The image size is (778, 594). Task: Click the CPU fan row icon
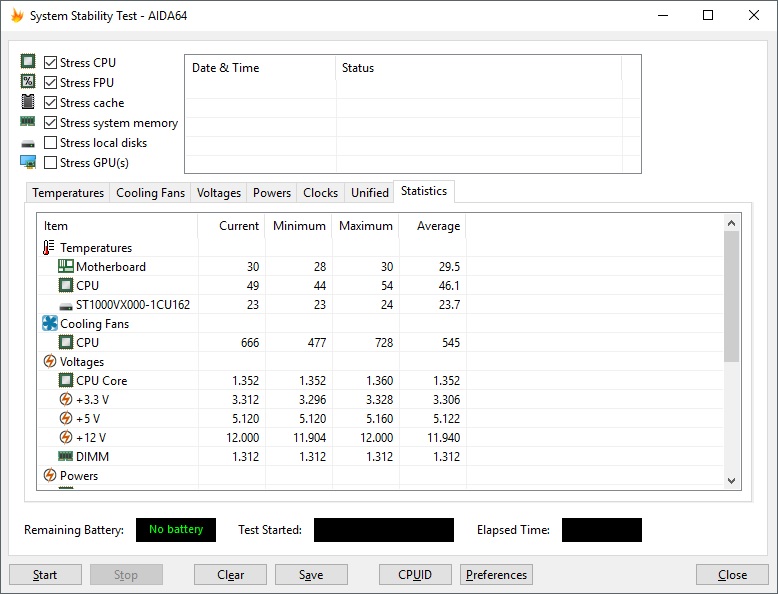[x=65, y=342]
